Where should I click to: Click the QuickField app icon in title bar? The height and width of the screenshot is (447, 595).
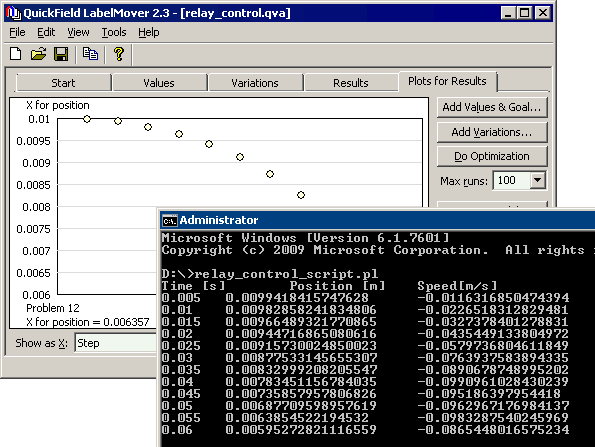tap(13, 13)
